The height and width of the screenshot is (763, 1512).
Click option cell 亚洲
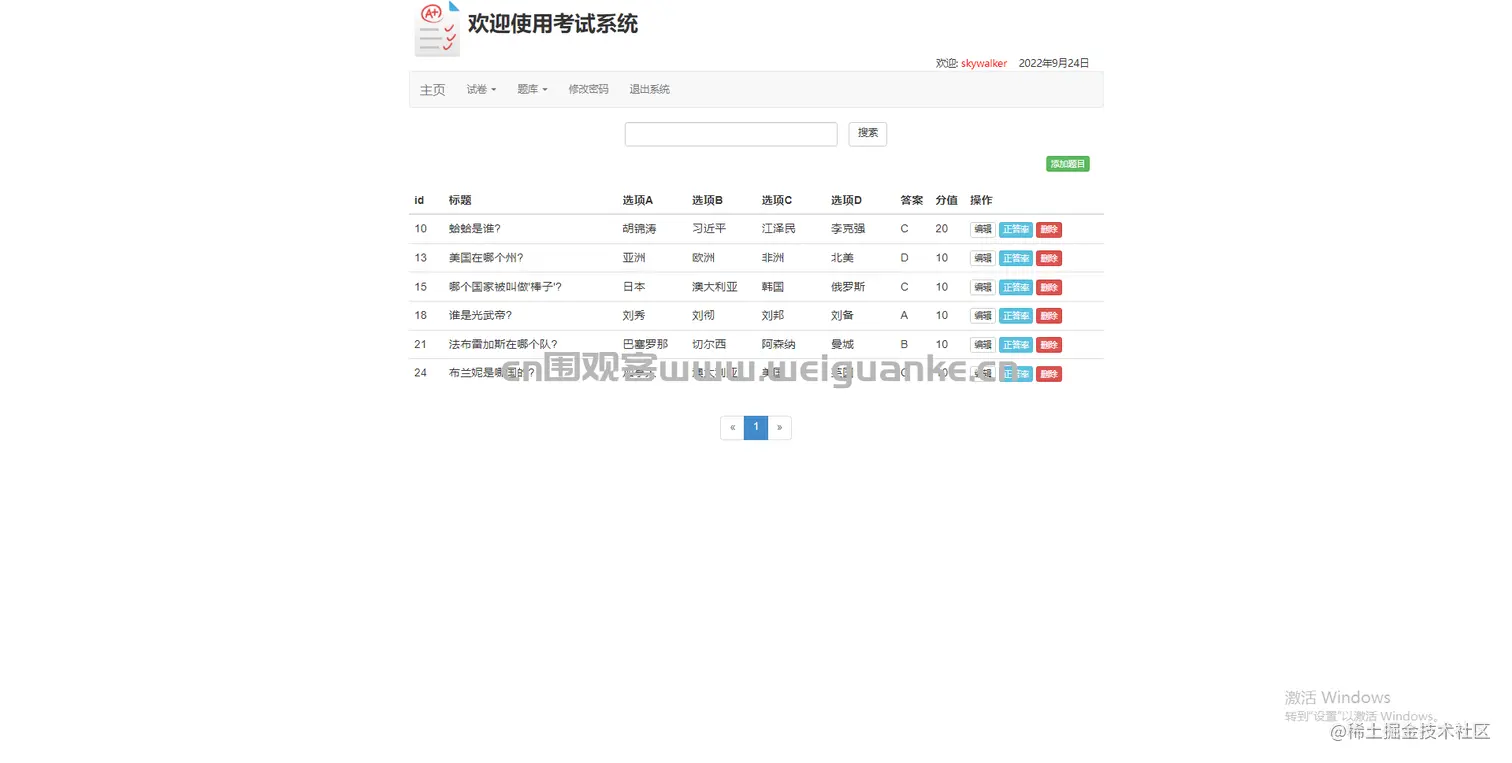tap(634, 258)
